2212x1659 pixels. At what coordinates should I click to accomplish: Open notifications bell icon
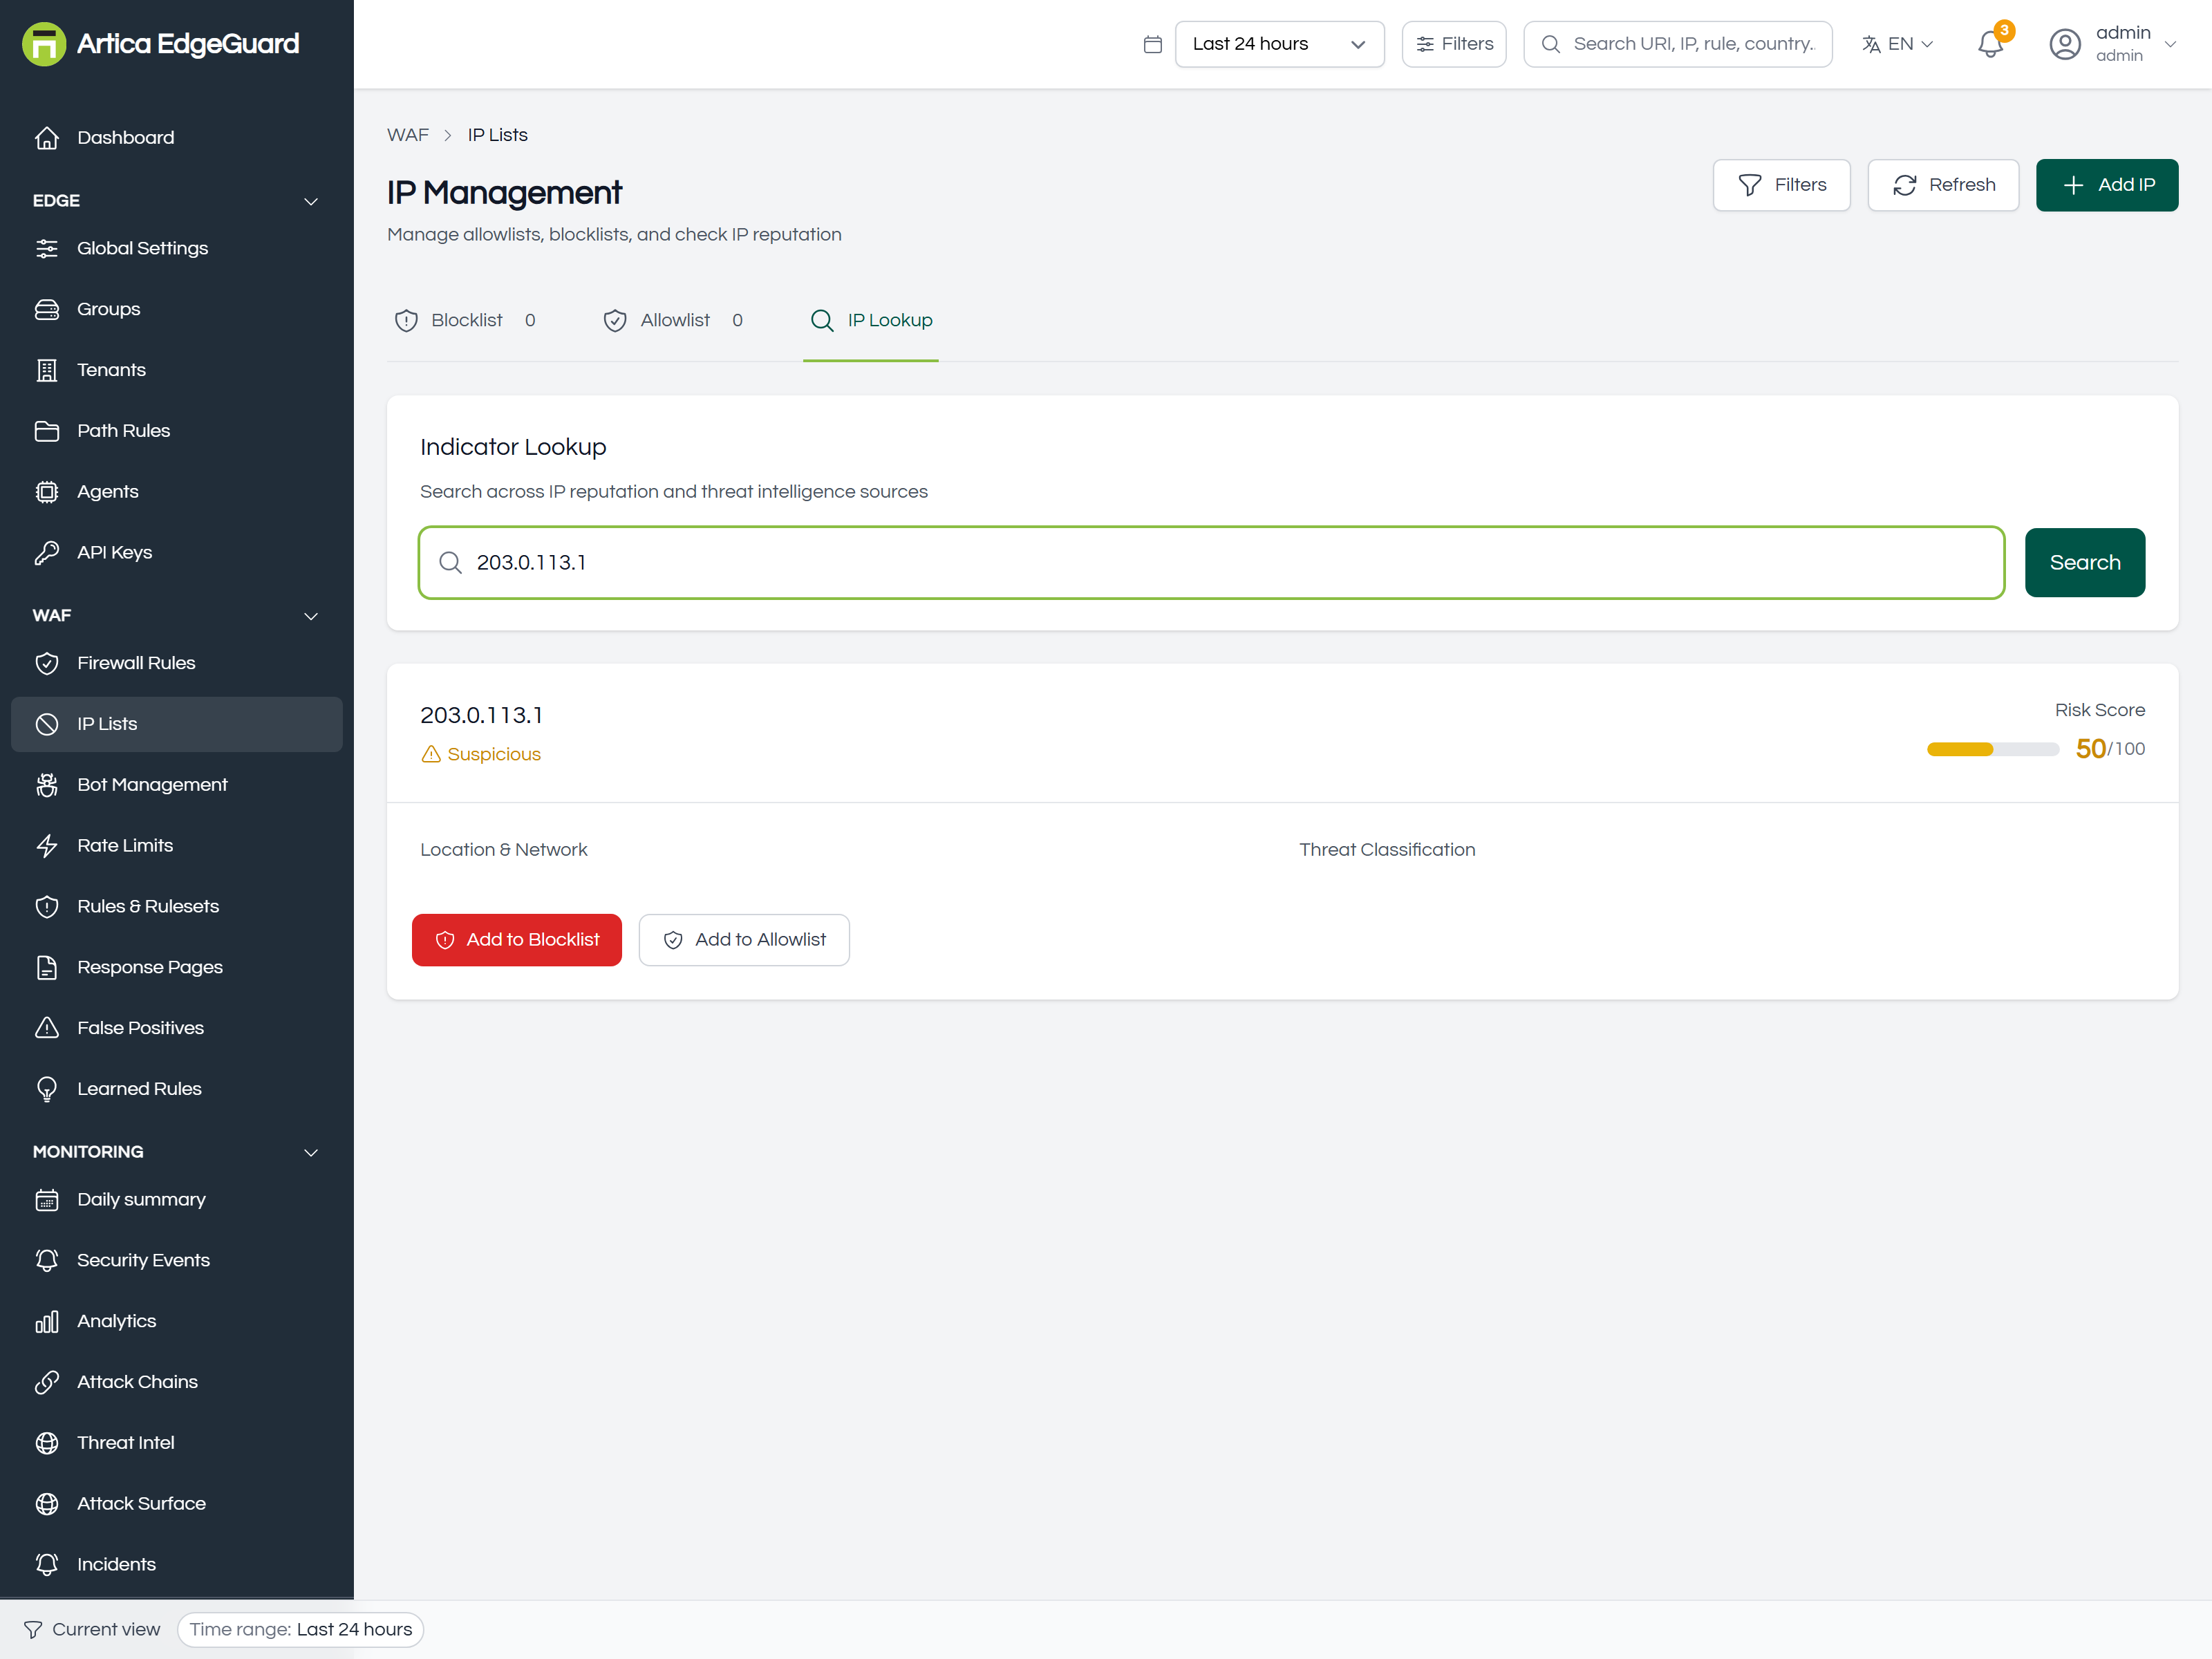point(1990,44)
